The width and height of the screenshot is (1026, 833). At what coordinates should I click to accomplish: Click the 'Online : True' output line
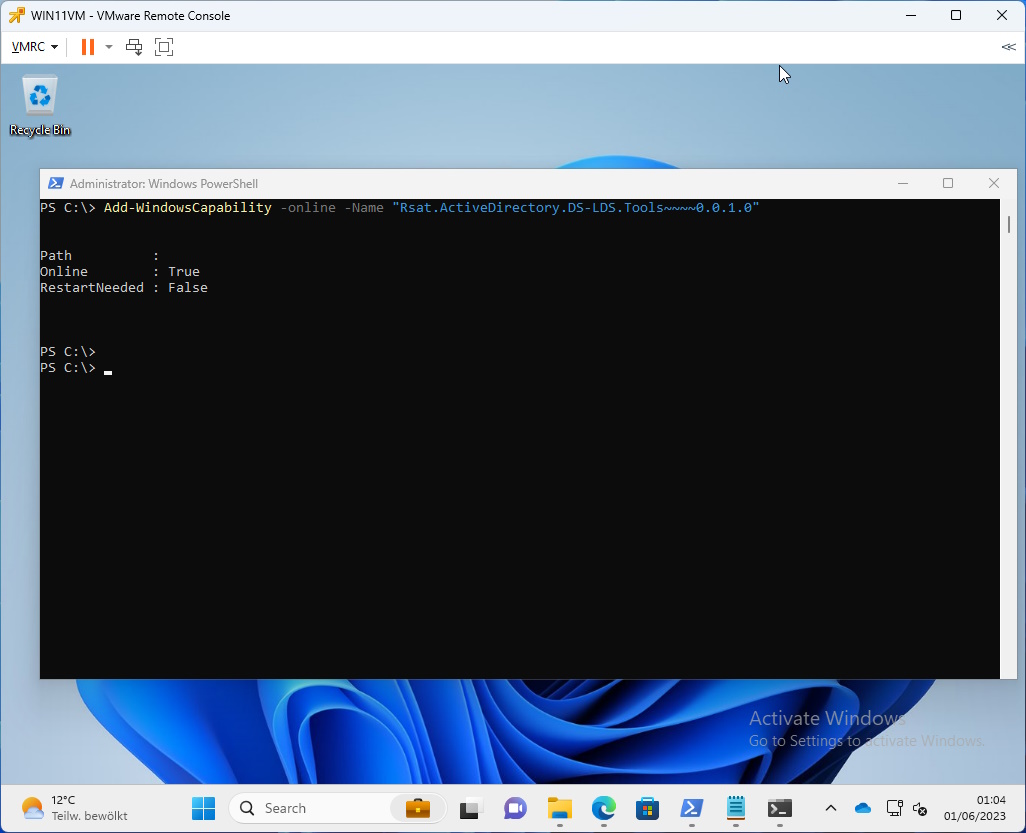coord(120,272)
